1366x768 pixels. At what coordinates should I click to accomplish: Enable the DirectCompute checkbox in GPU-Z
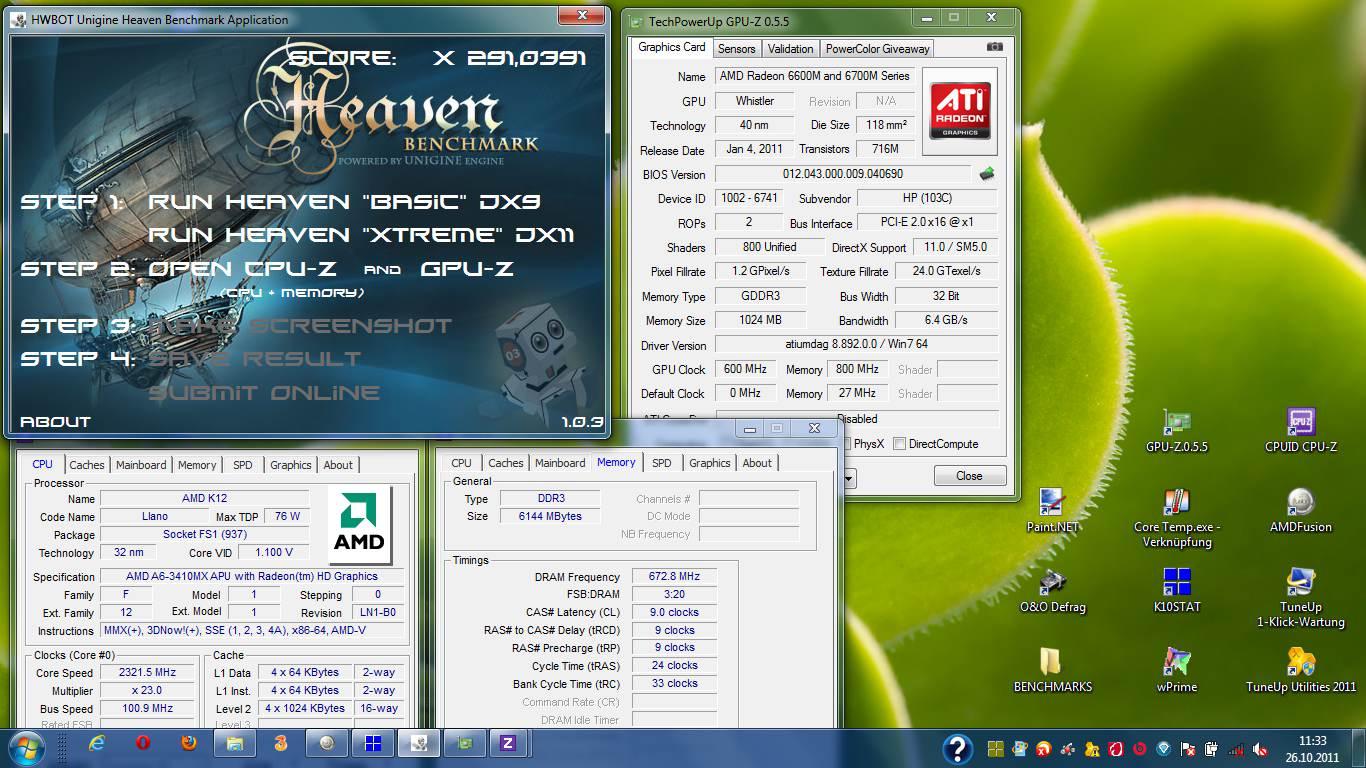tap(900, 444)
